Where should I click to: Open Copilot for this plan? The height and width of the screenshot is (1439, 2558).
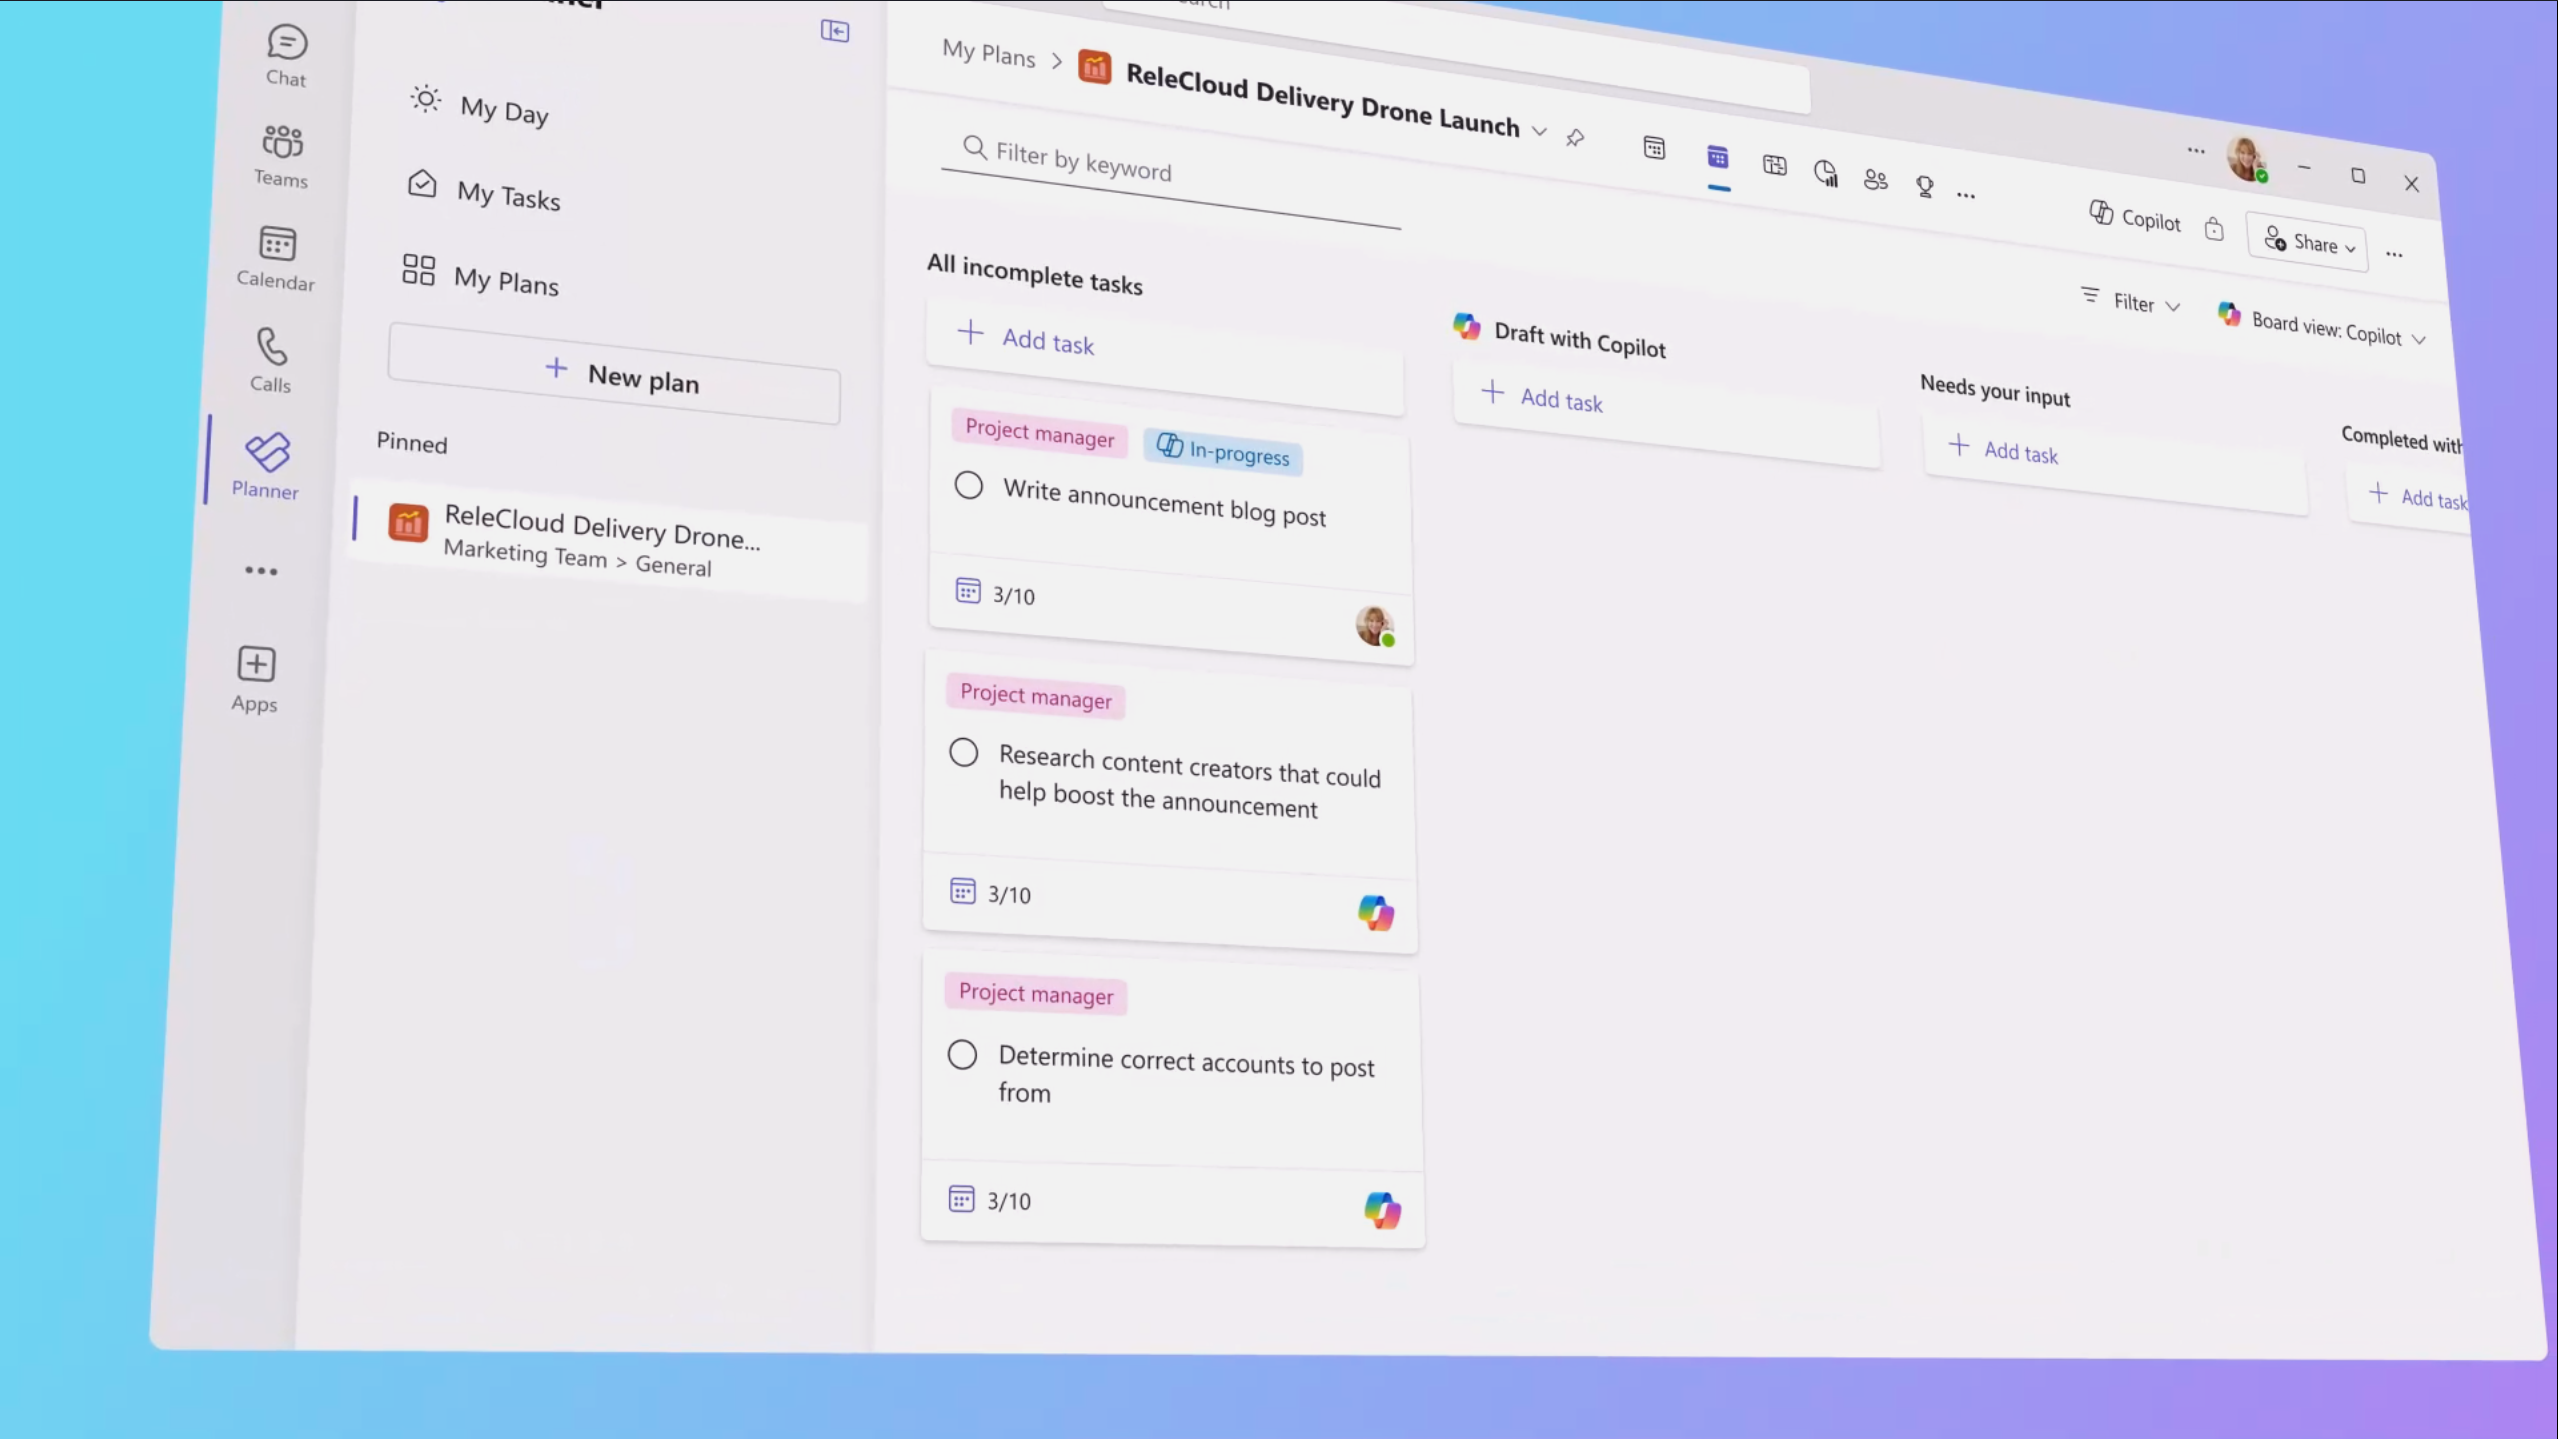coord(2135,219)
